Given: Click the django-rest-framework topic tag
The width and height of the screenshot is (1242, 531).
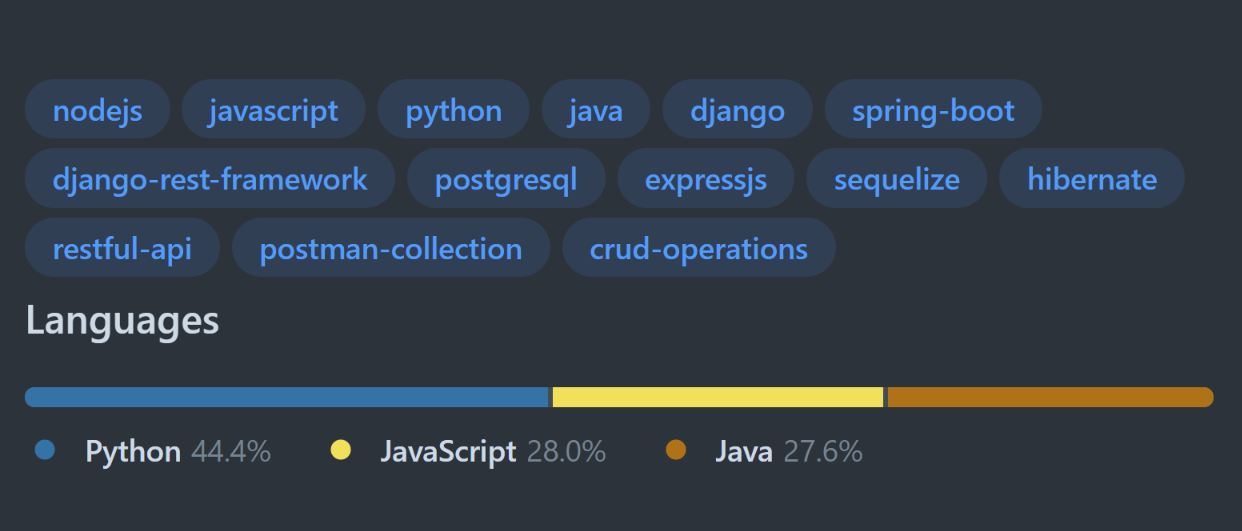Looking at the screenshot, I should click(x=210, y=179).
